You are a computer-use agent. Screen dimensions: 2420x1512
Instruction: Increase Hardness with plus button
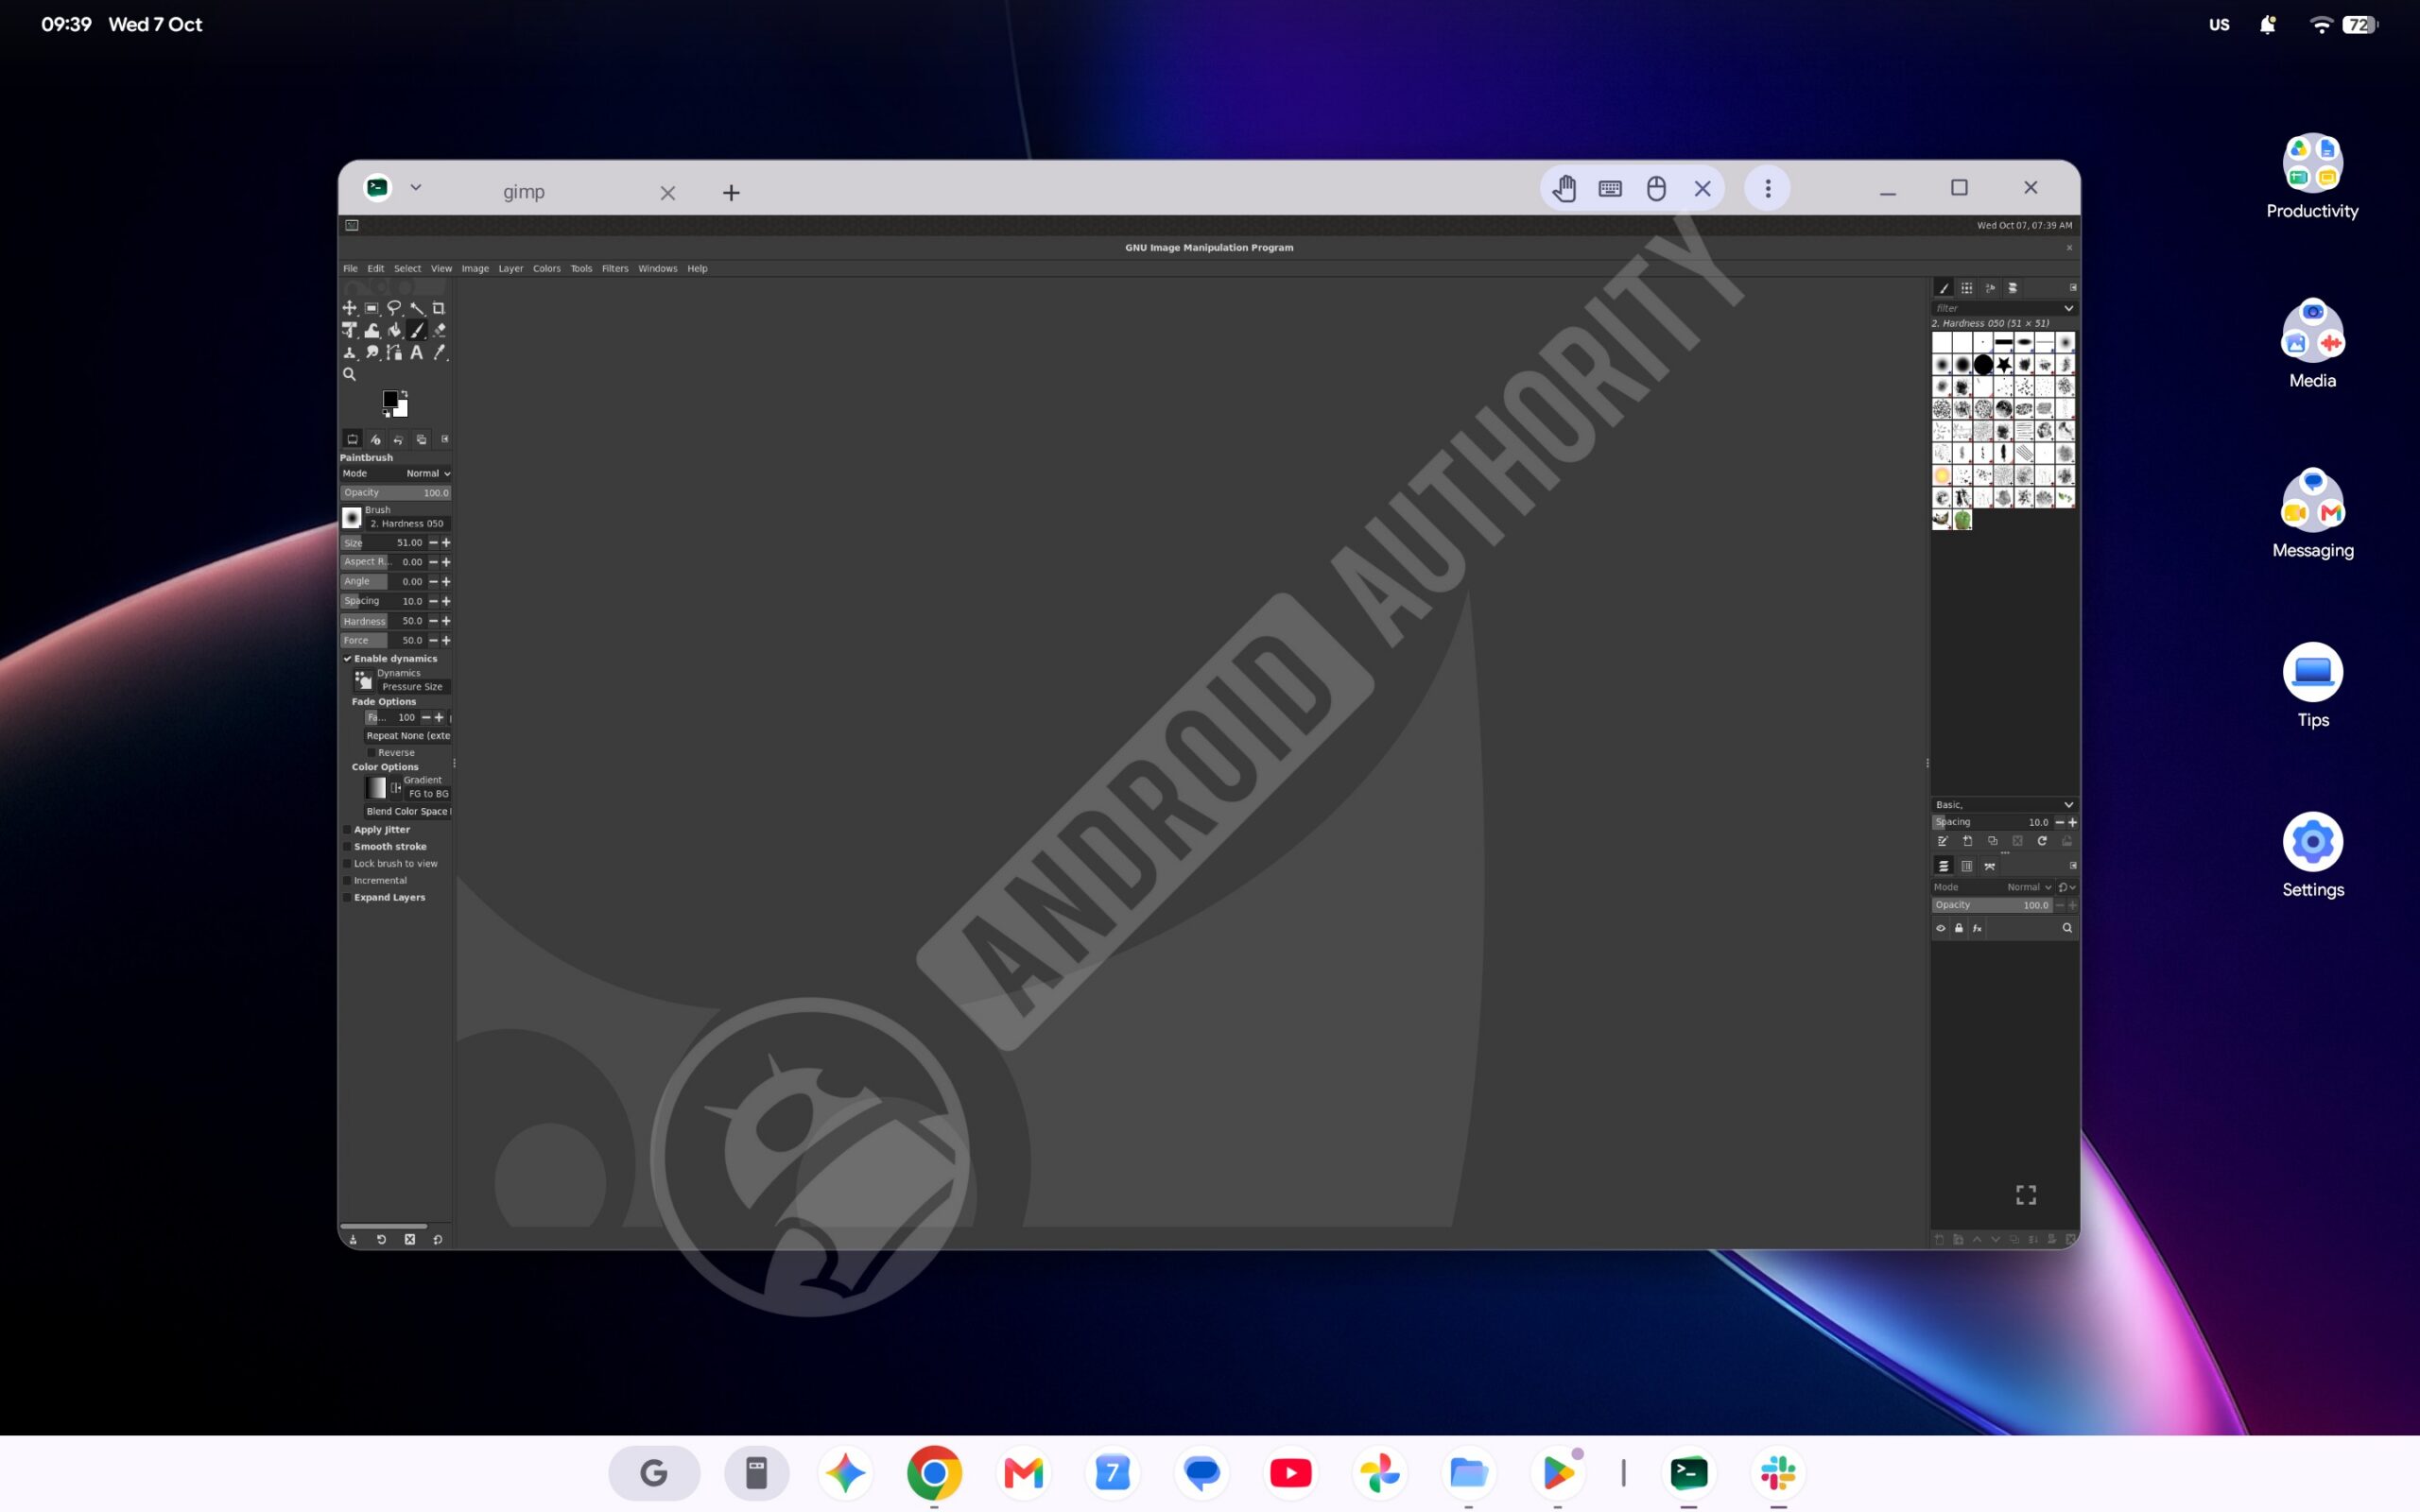click(446, 621)
